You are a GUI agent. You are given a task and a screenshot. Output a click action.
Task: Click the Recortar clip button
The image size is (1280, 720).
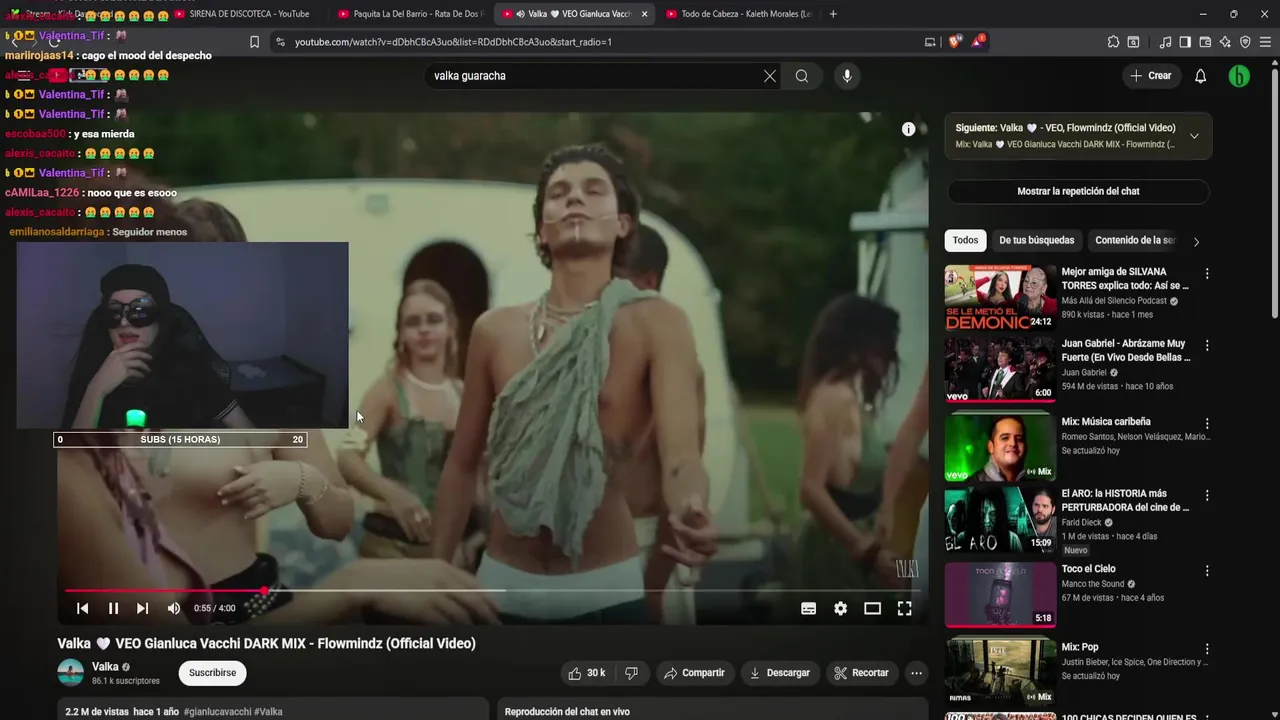pos(861,673)
